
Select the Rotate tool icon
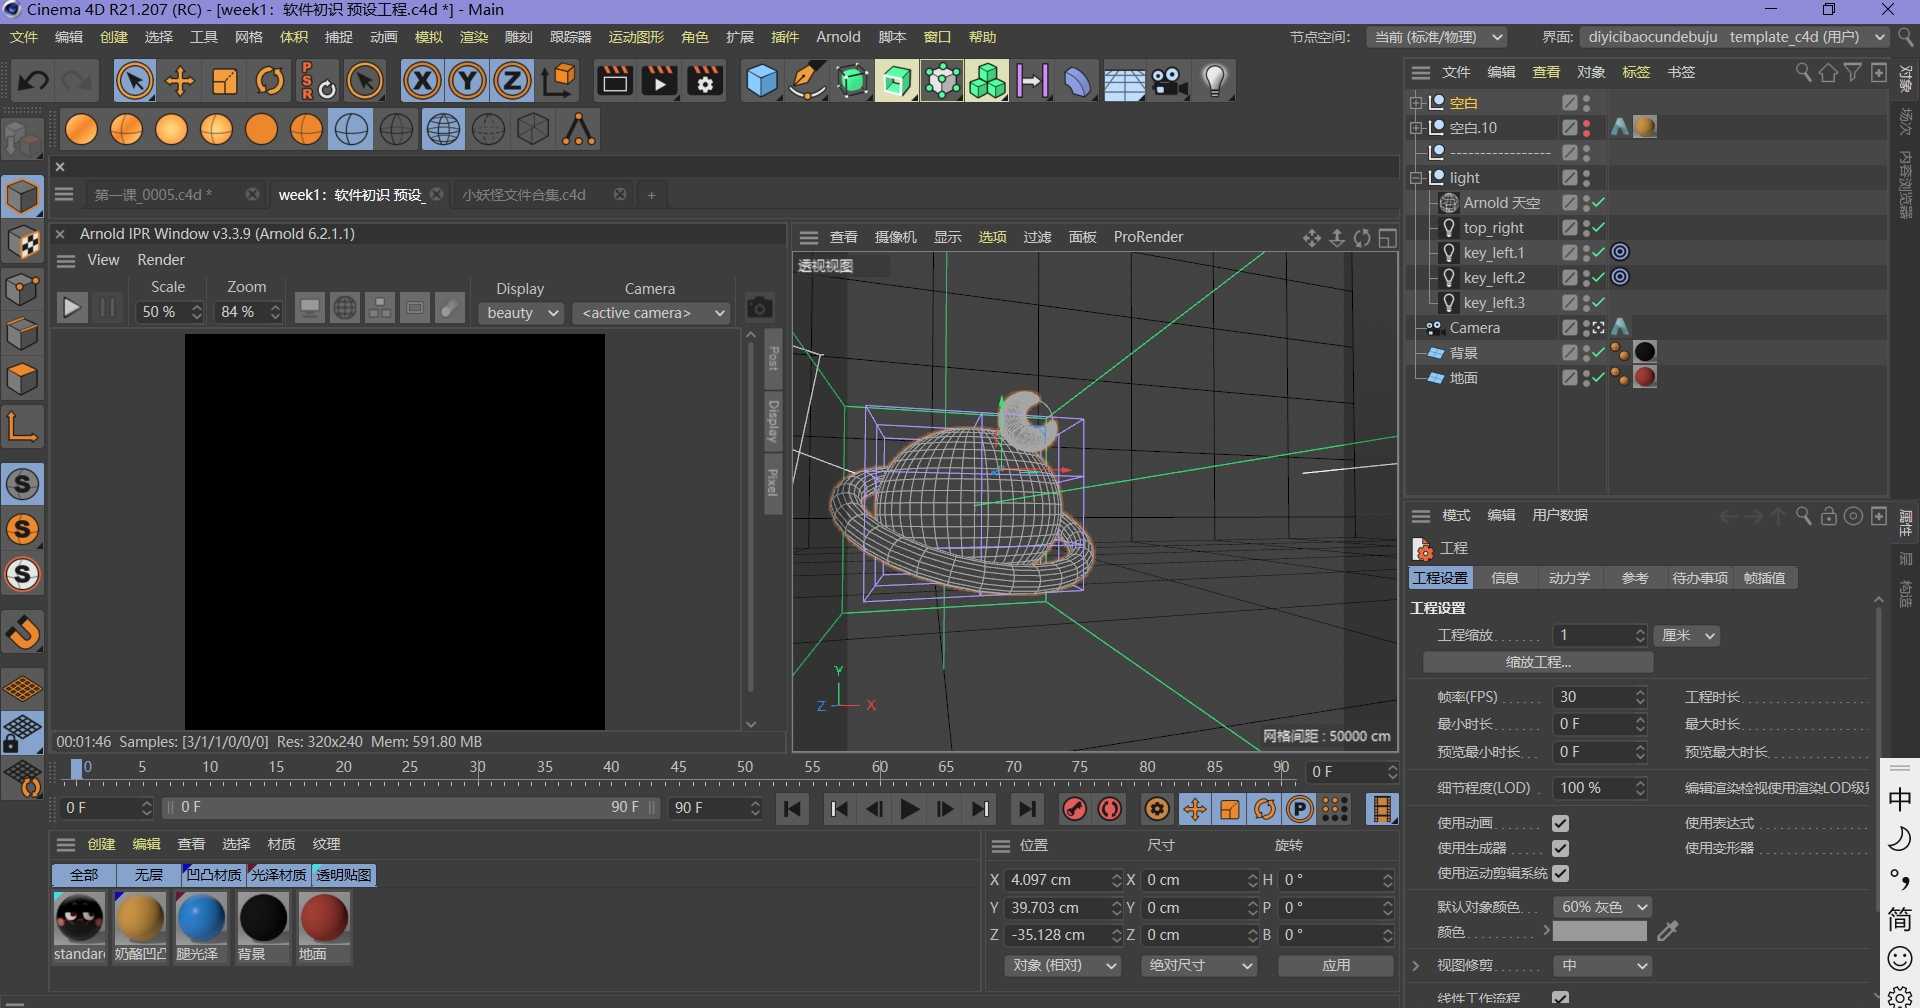pos(270,81)
